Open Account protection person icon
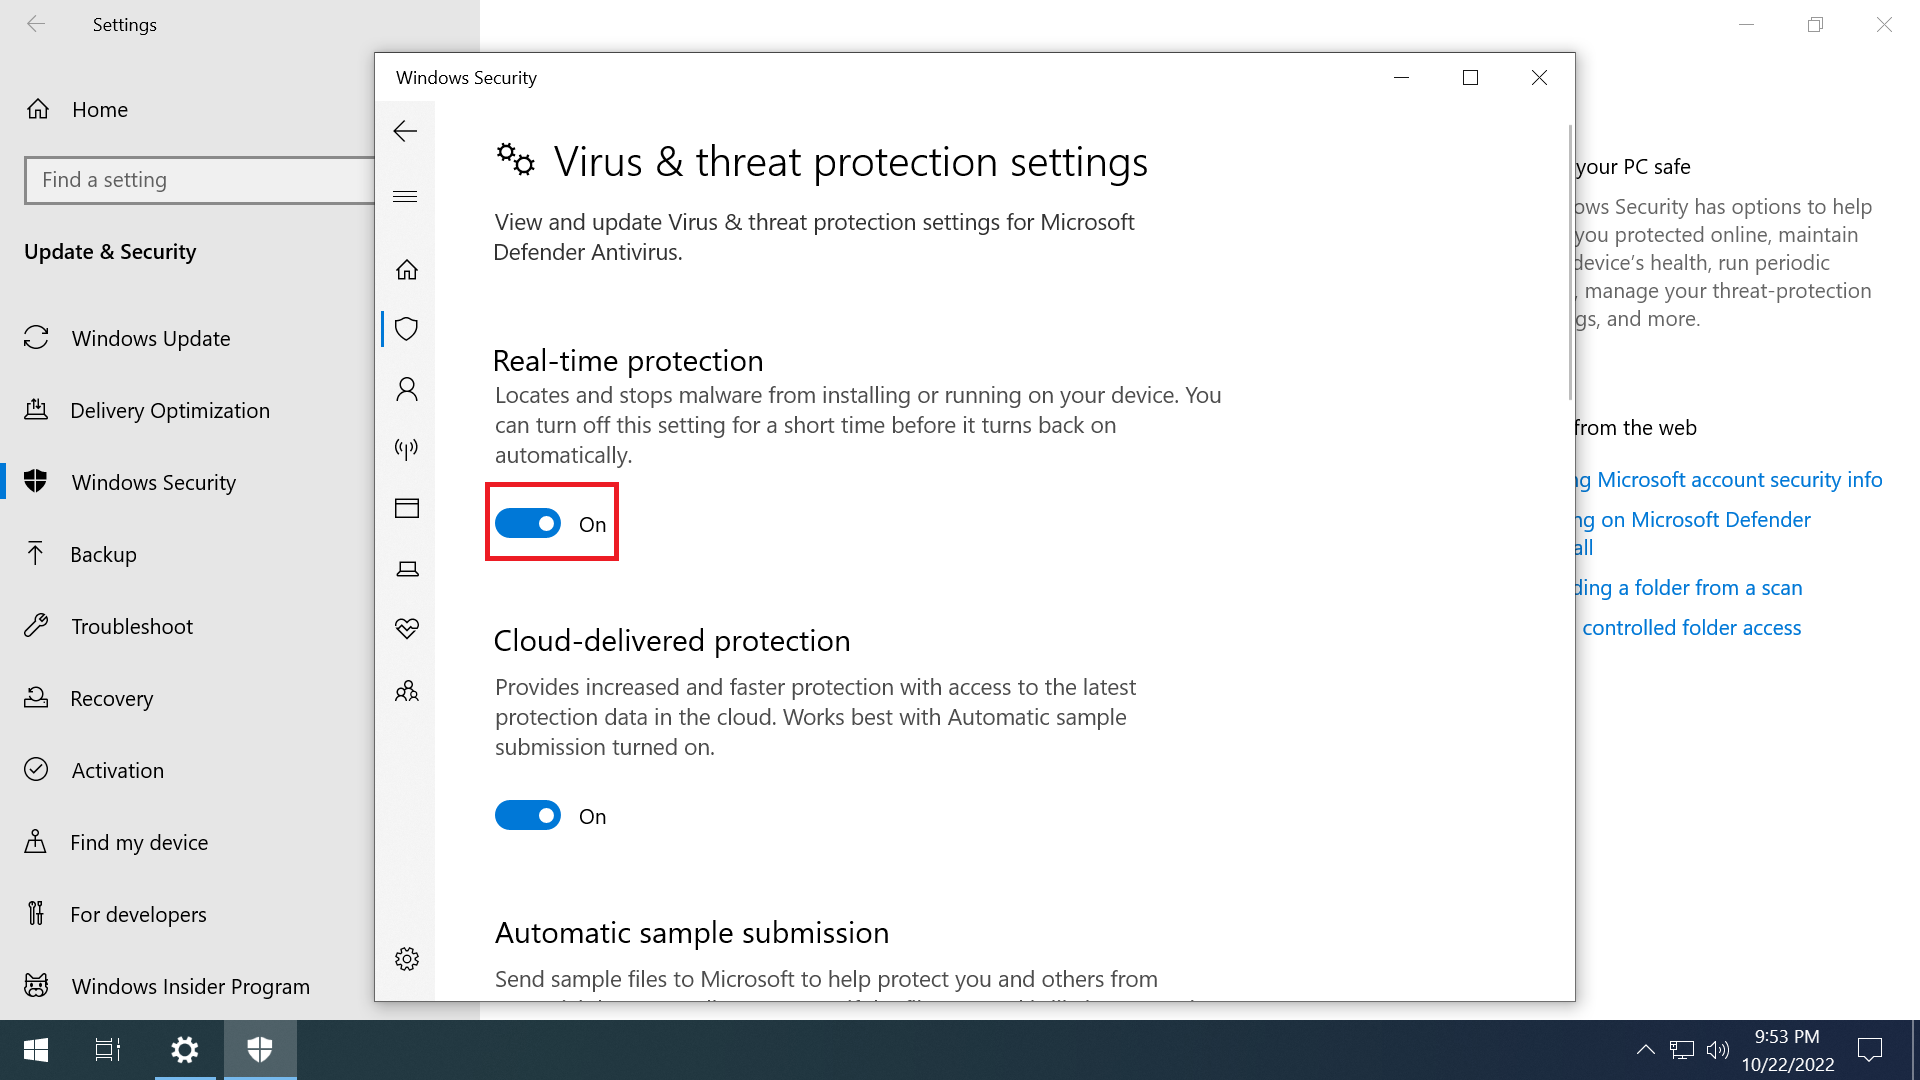The width and height of the screenshot is (1920, 1080). click(x=406, y=389)
